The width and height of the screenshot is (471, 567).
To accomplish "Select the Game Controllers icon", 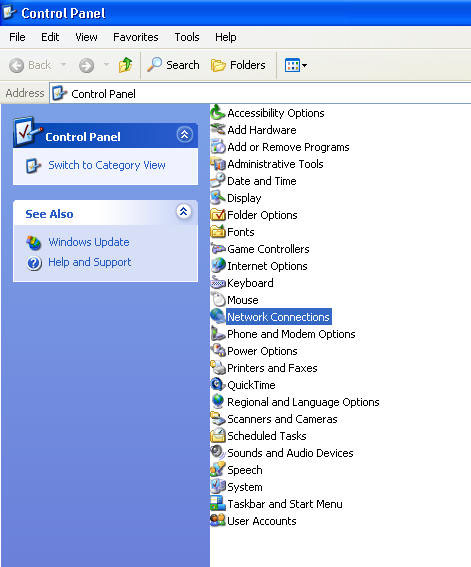I will (218, 249).
